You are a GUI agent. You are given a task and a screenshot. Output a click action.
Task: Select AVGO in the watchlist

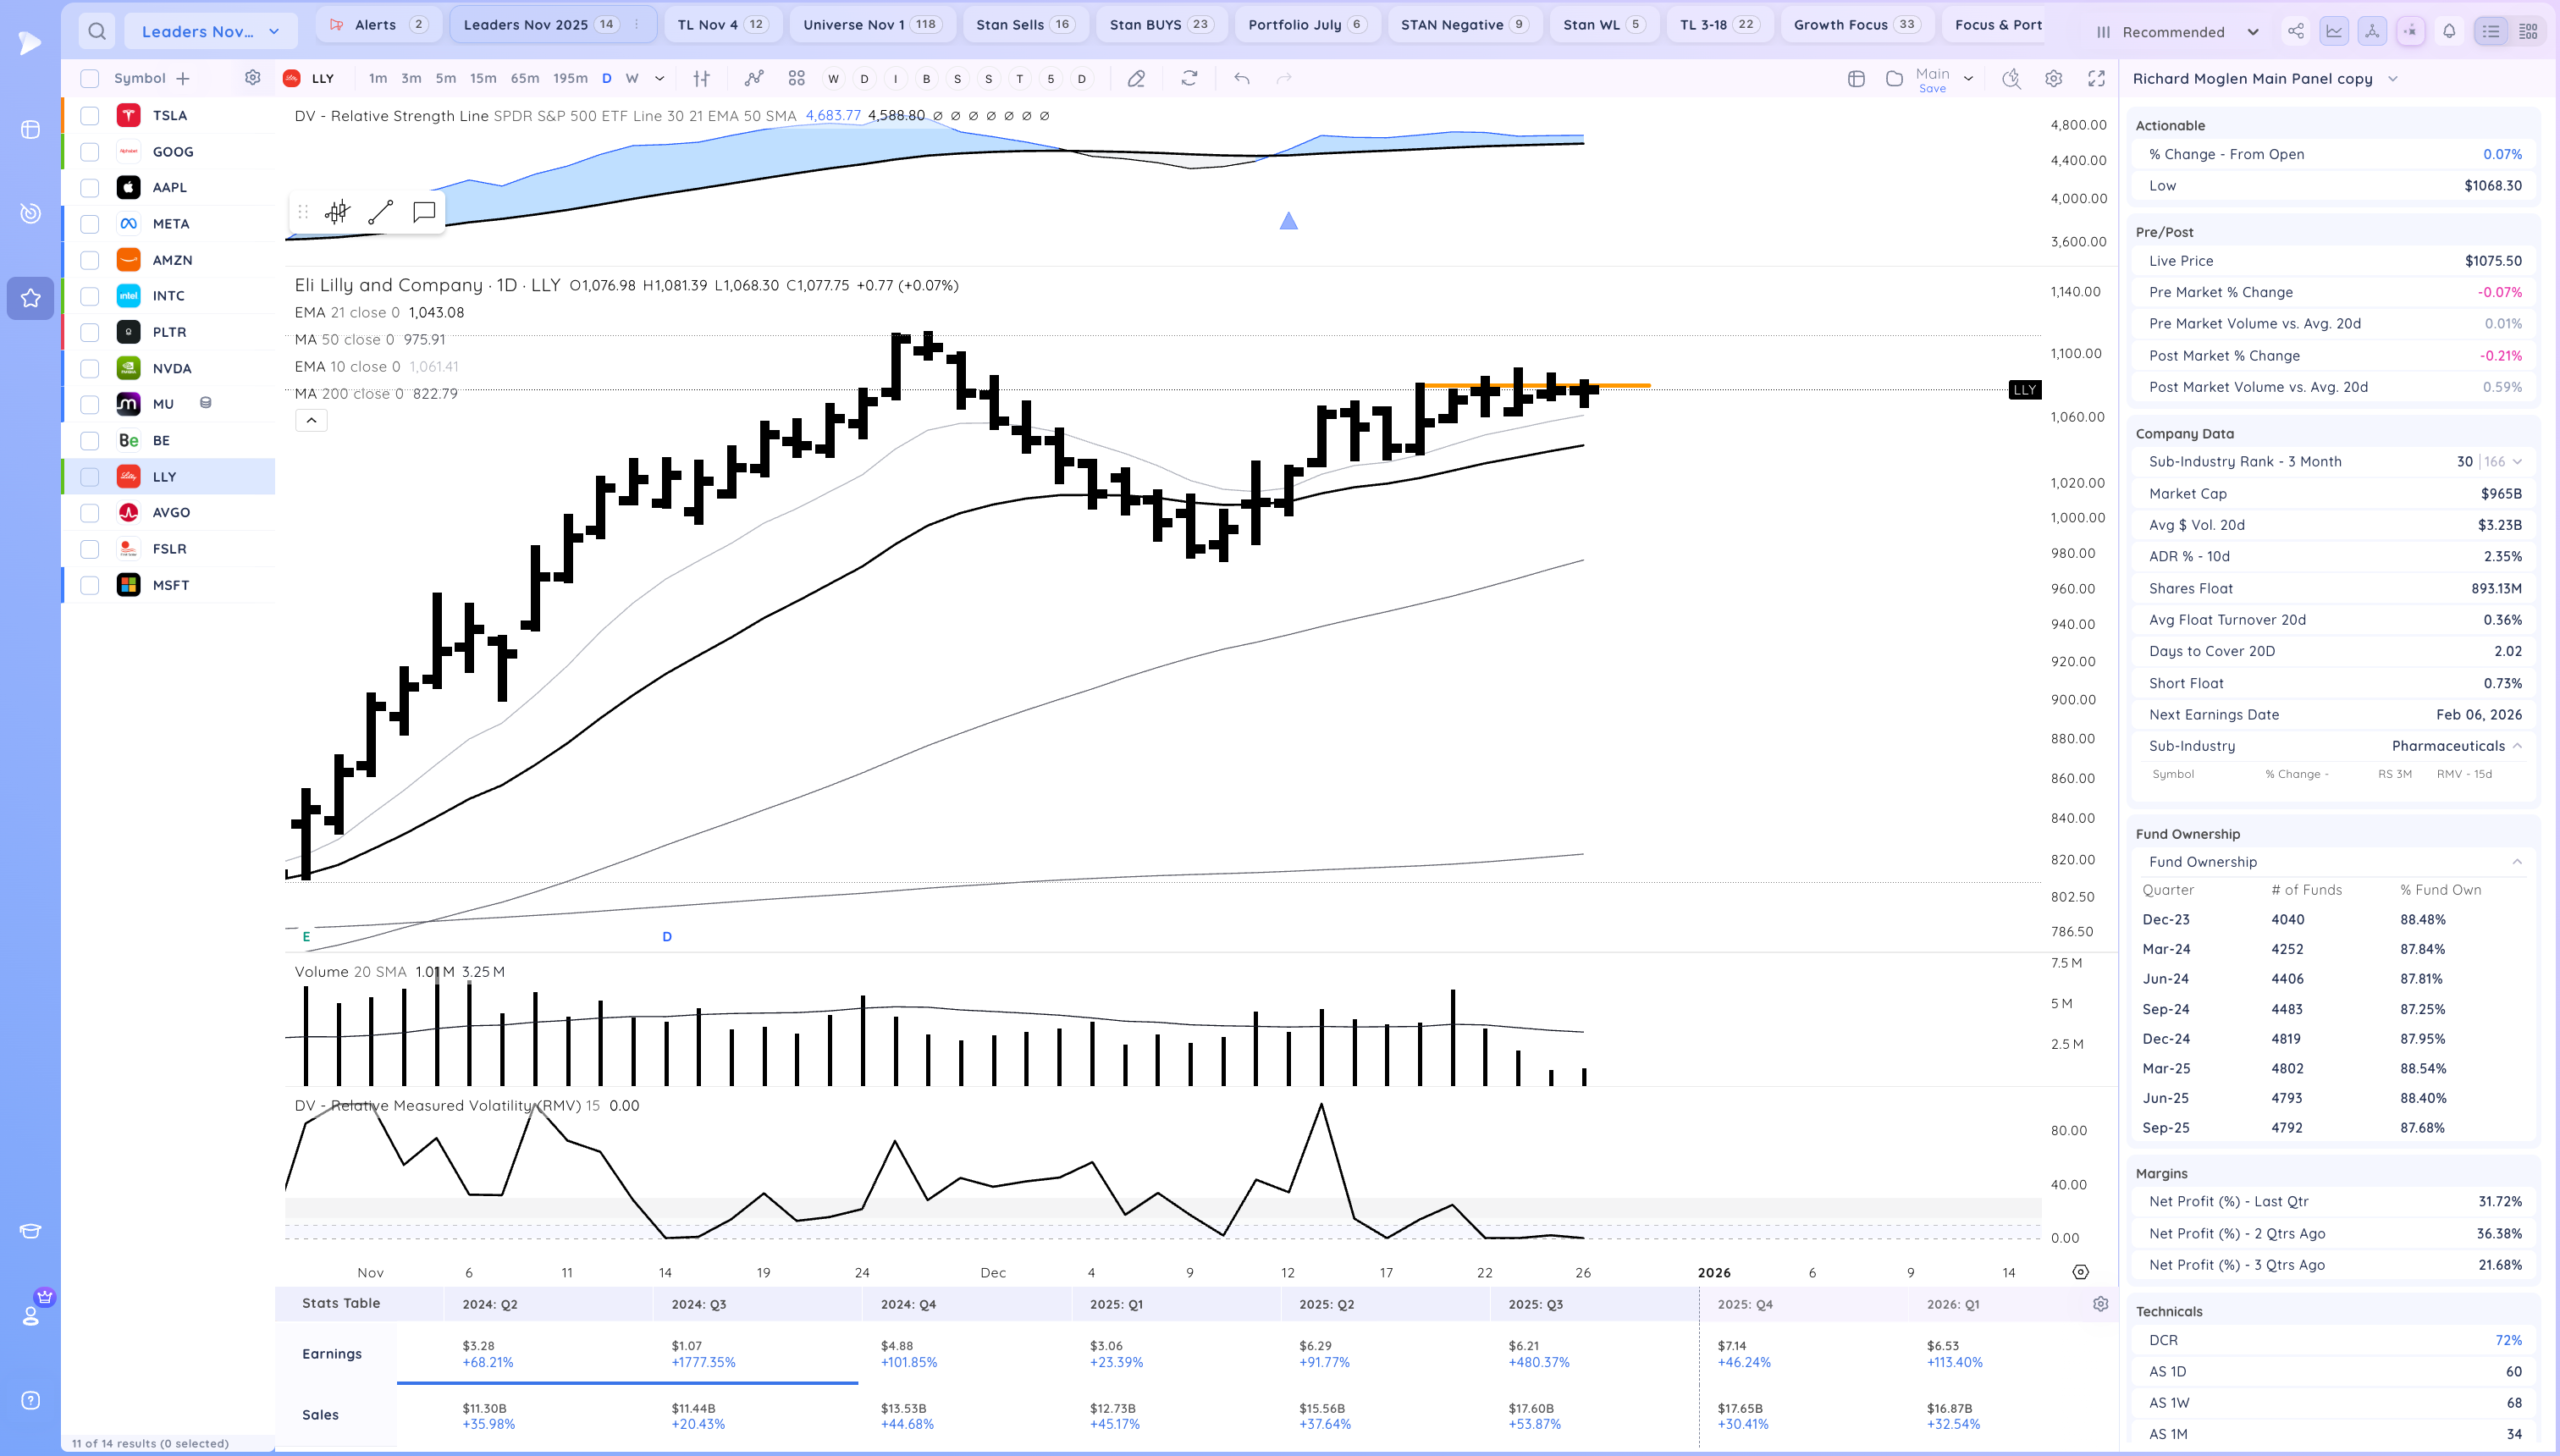point(171,512)
